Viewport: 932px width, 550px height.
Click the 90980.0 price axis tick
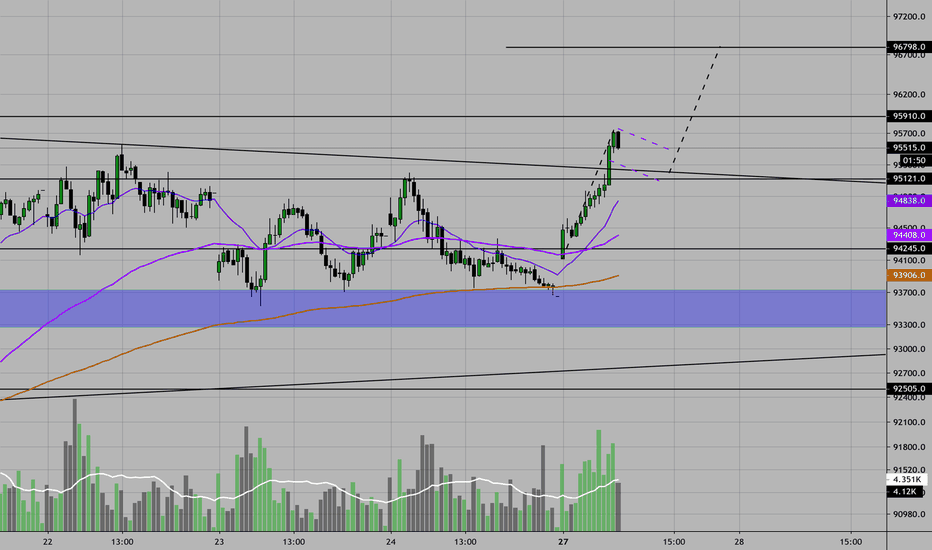tap(909, 514)
